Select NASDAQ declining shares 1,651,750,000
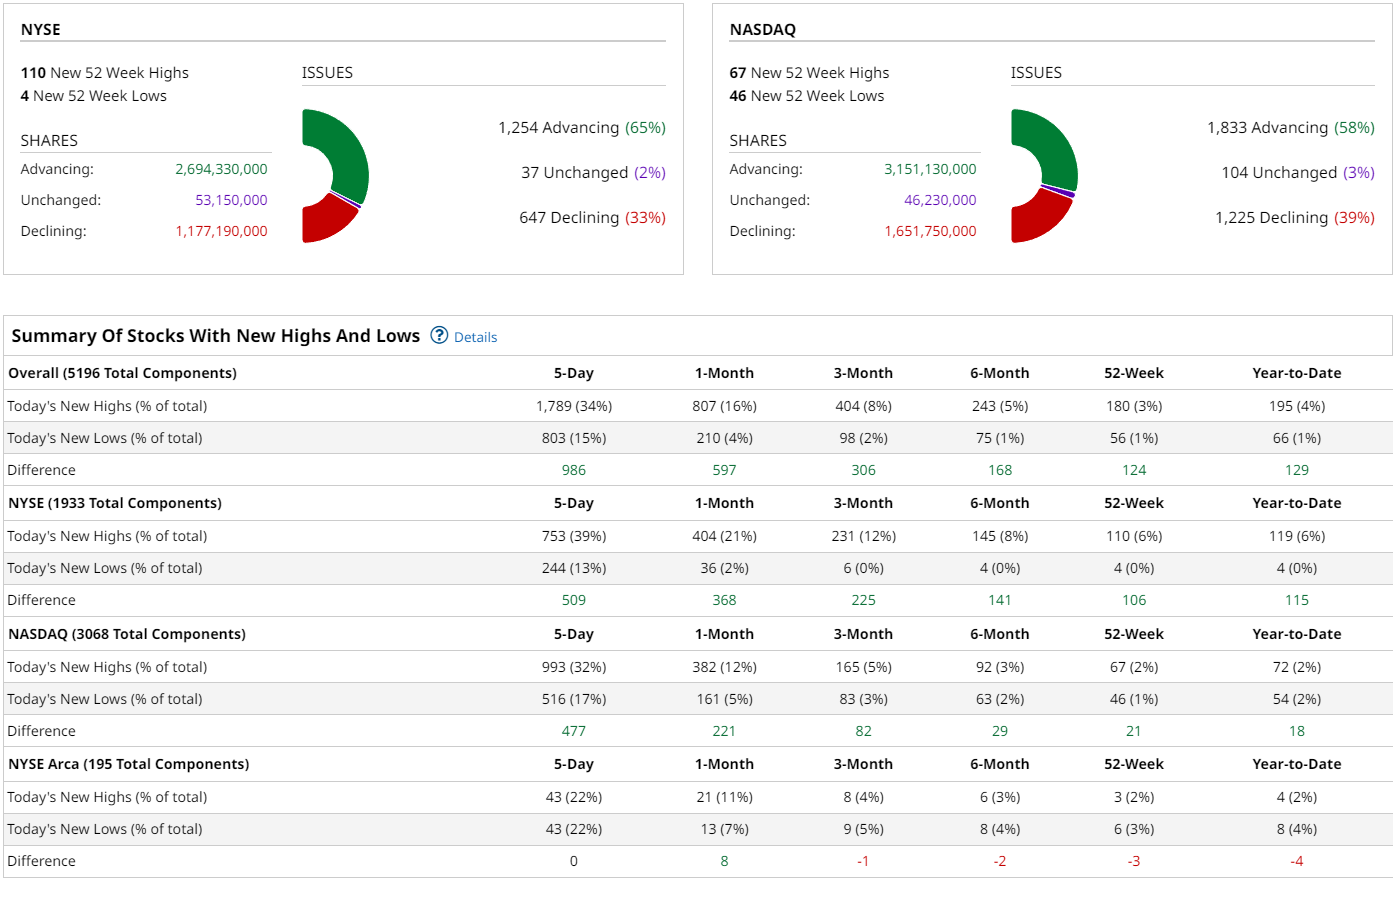Viewport: 1399px width, 899px height. tap(930, 231)
